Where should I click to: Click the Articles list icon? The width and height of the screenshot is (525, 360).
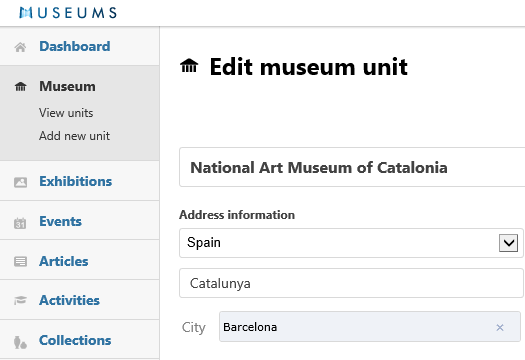click(x=20, y=262)
